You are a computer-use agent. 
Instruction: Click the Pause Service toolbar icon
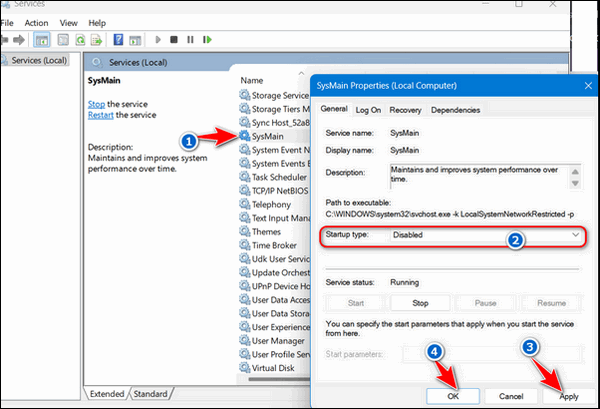coord(190,39)
